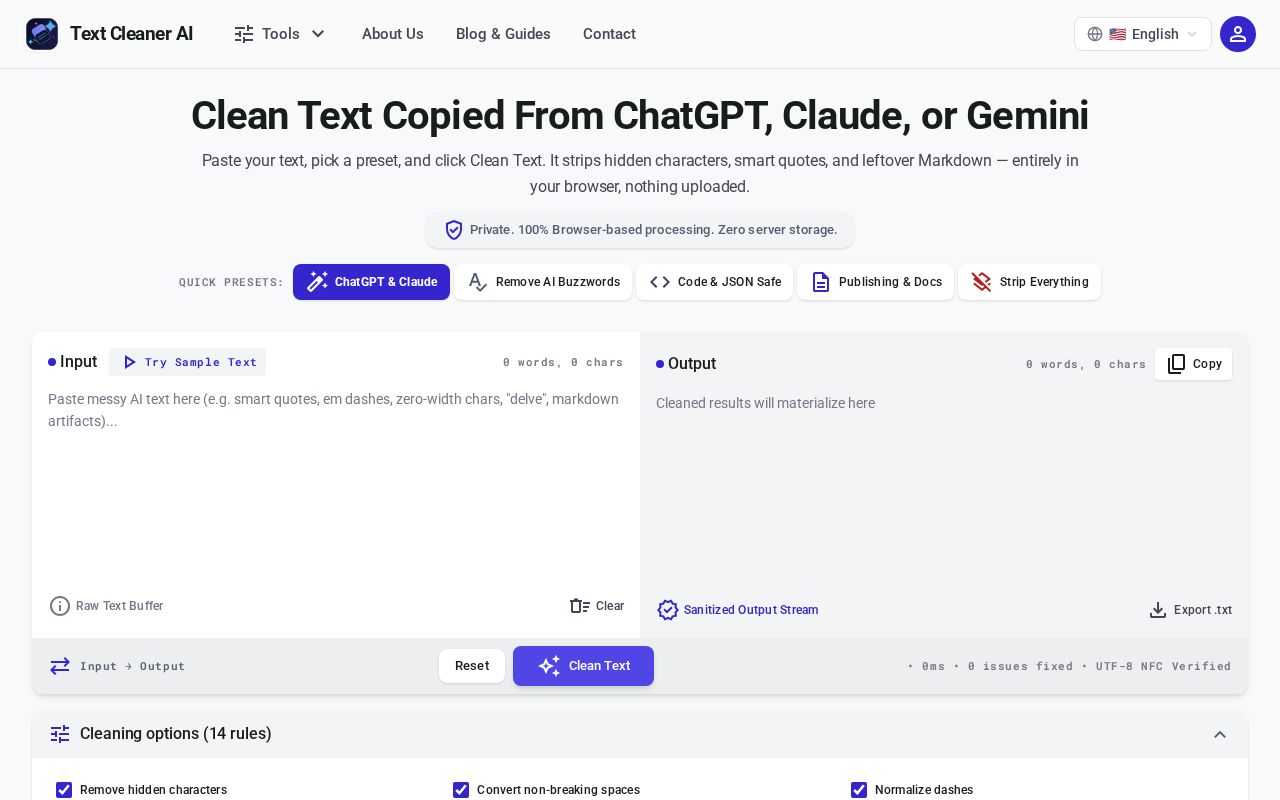Image resolution: width=1280 pixels, height=800 pixels.
Task: Go to the About Us page
Action: [393, 34]
